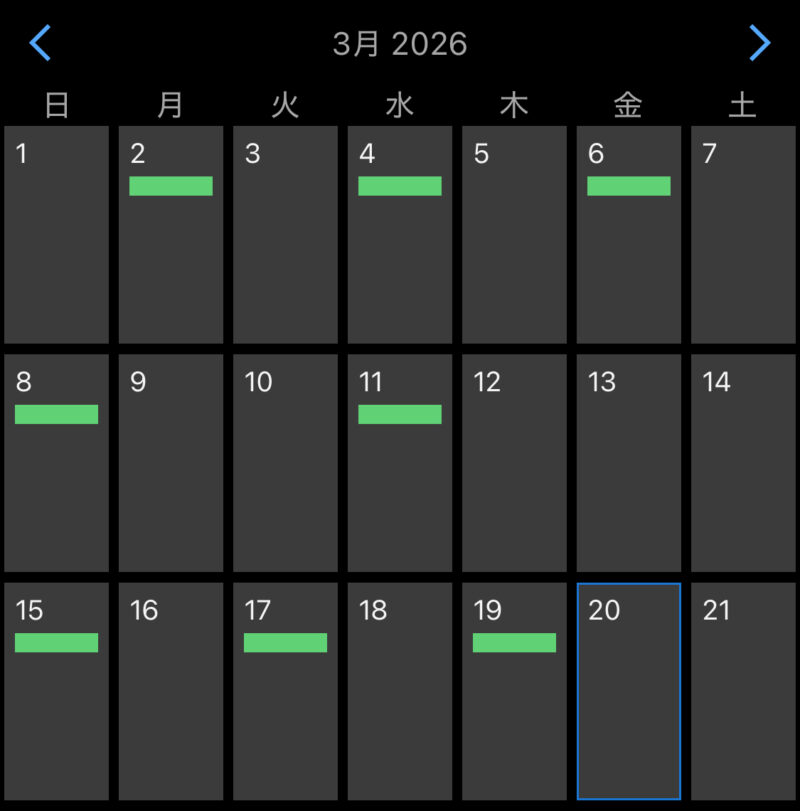Open the green event on March 8

coord(56,414)
